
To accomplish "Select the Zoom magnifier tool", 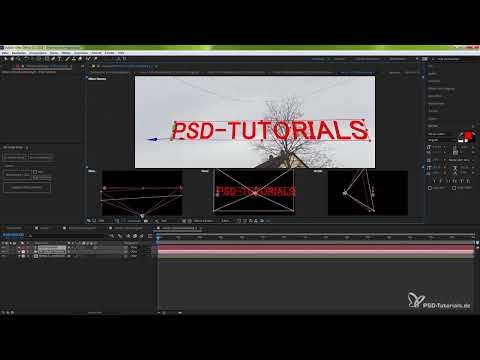I will (19, 59).
